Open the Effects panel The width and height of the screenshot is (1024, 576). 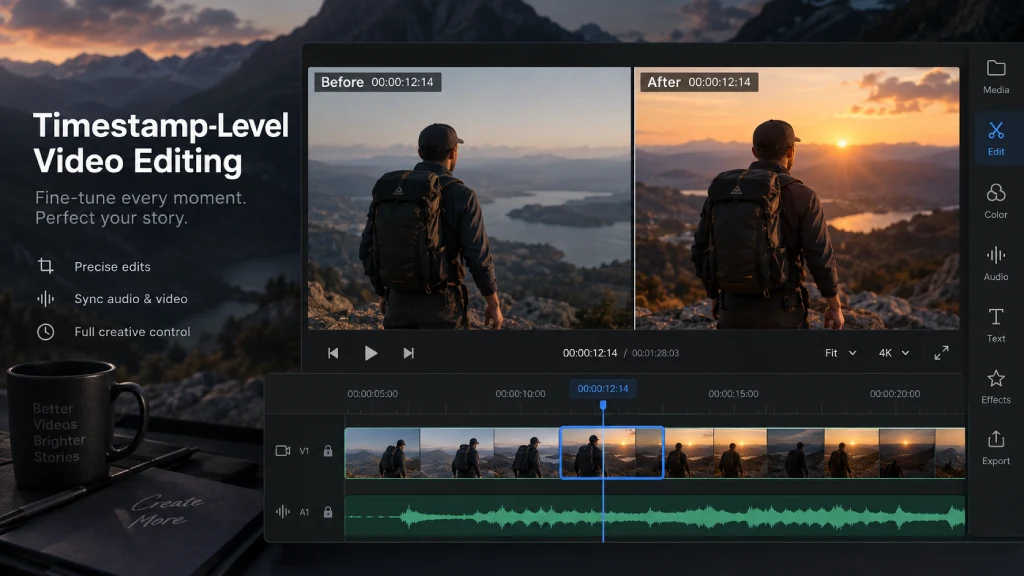click(995, 387)
